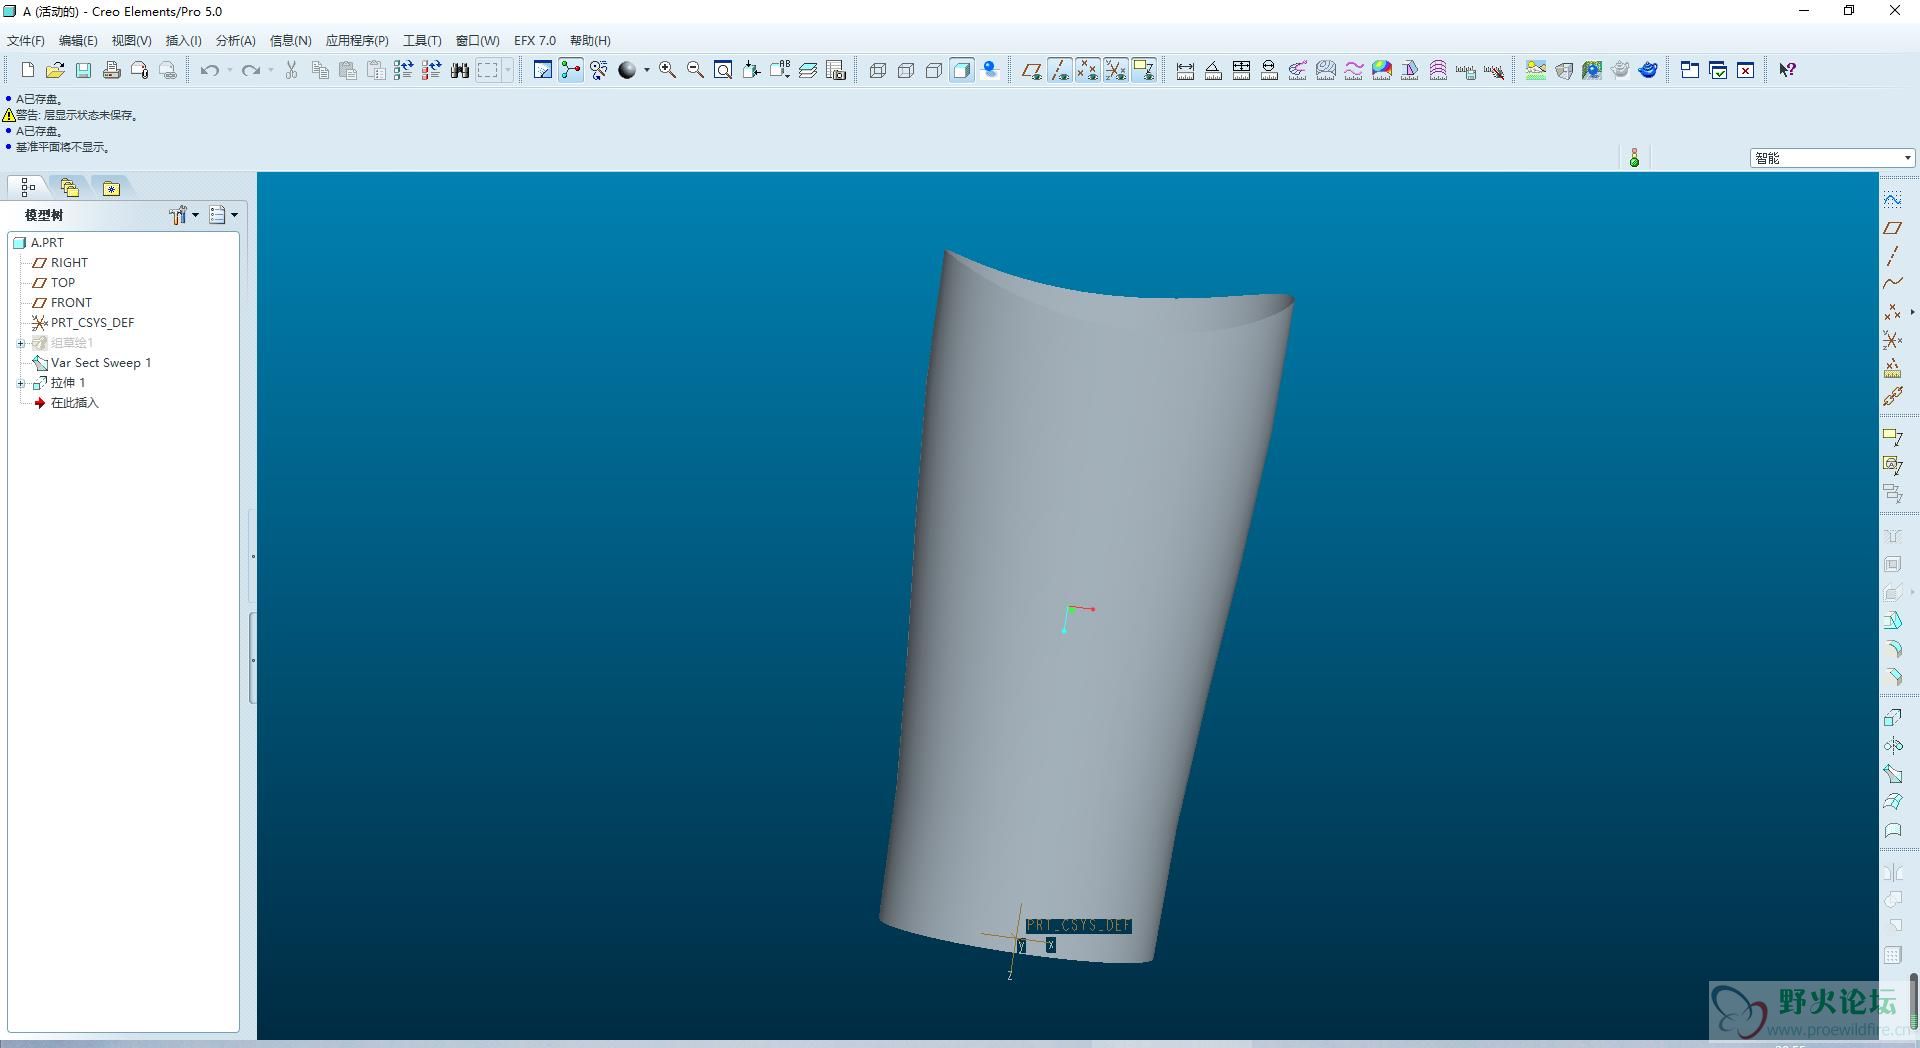Click the Zoom In magnifier

tap(667, 70)
